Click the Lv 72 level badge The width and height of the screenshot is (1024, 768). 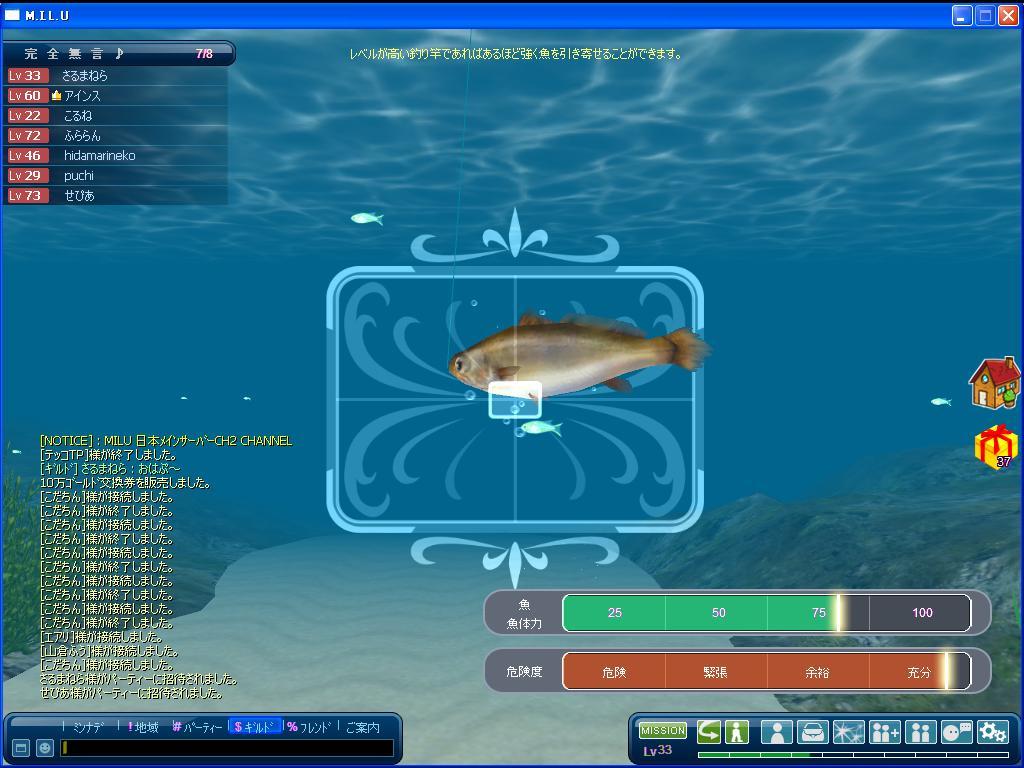coord(26,136)
